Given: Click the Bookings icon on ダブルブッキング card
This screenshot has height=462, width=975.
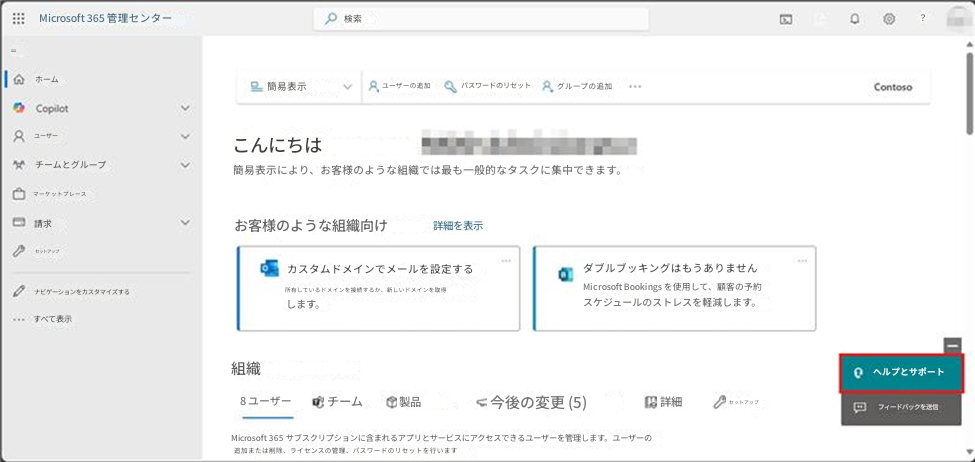Looking at the screenshot, I should (x=566, y=274).
